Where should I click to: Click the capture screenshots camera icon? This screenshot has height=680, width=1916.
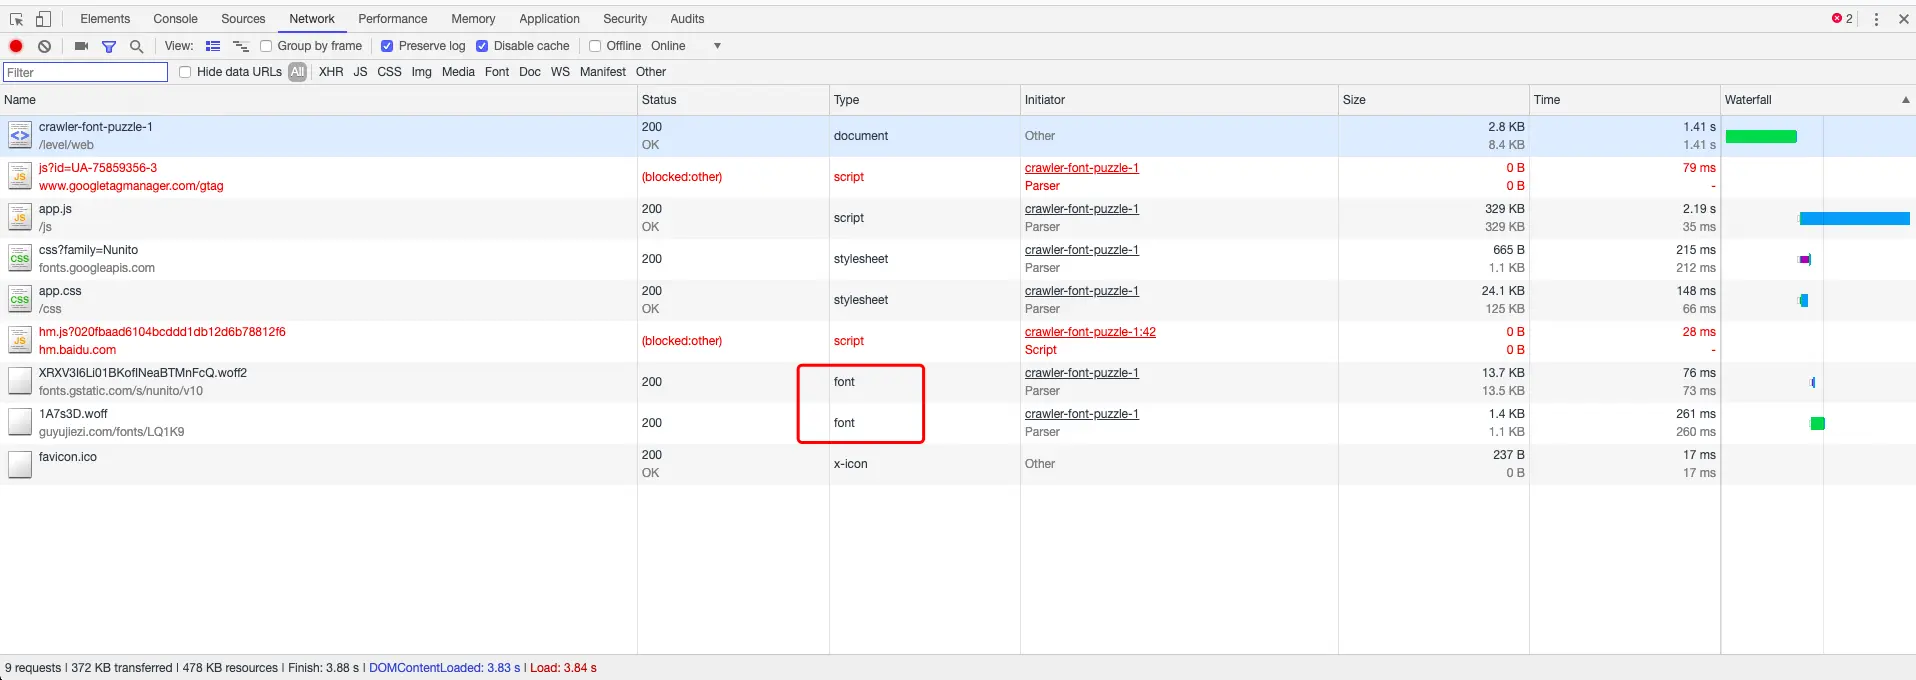(81, 46)
